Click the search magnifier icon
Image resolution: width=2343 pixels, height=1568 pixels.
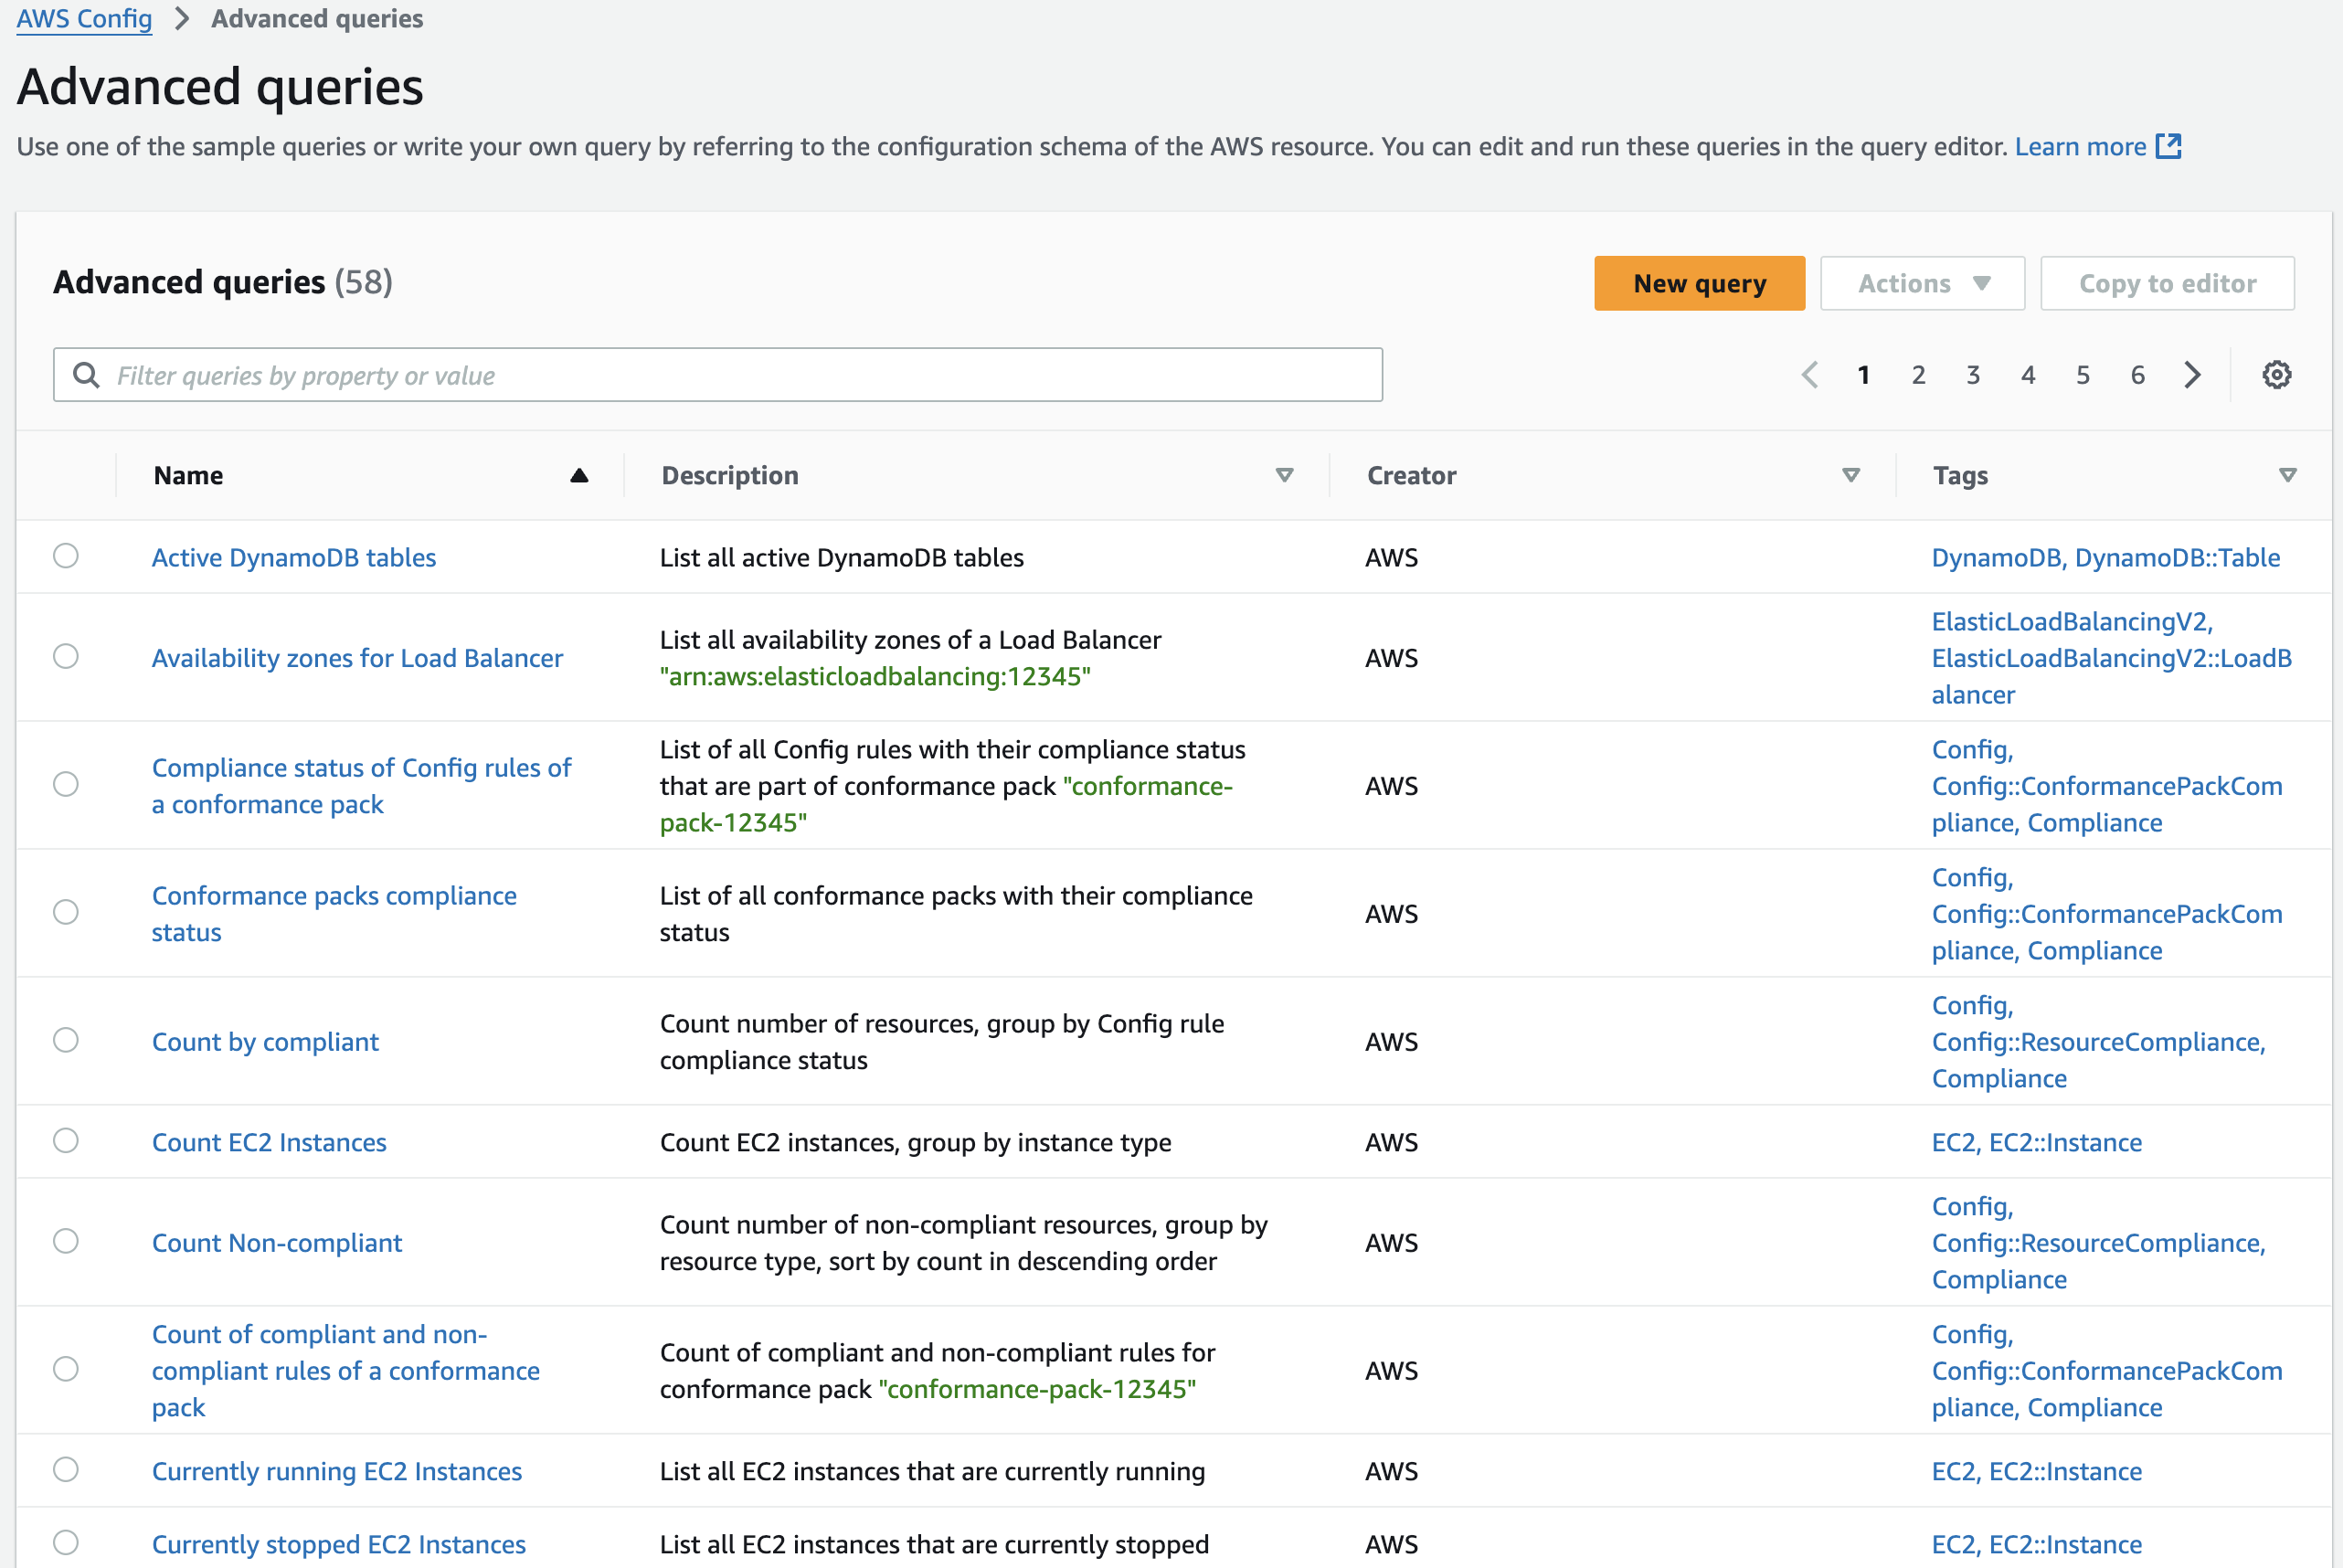coord(87,375)
